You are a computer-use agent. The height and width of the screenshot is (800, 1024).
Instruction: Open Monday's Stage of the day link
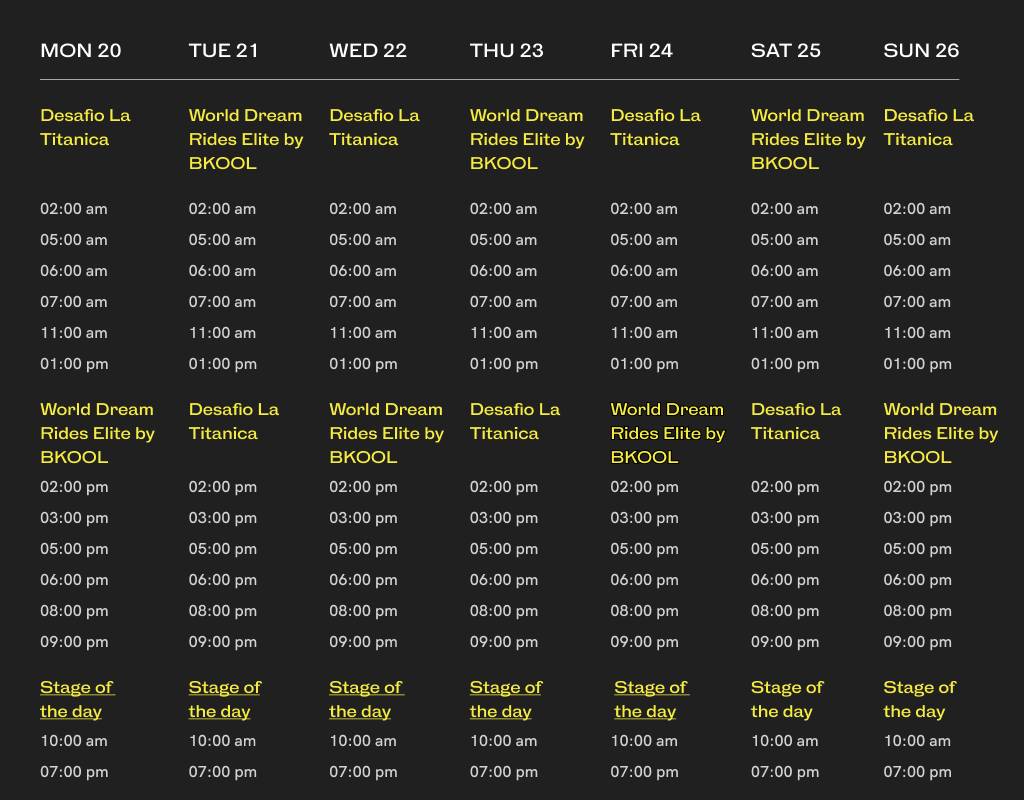point(76,699)
